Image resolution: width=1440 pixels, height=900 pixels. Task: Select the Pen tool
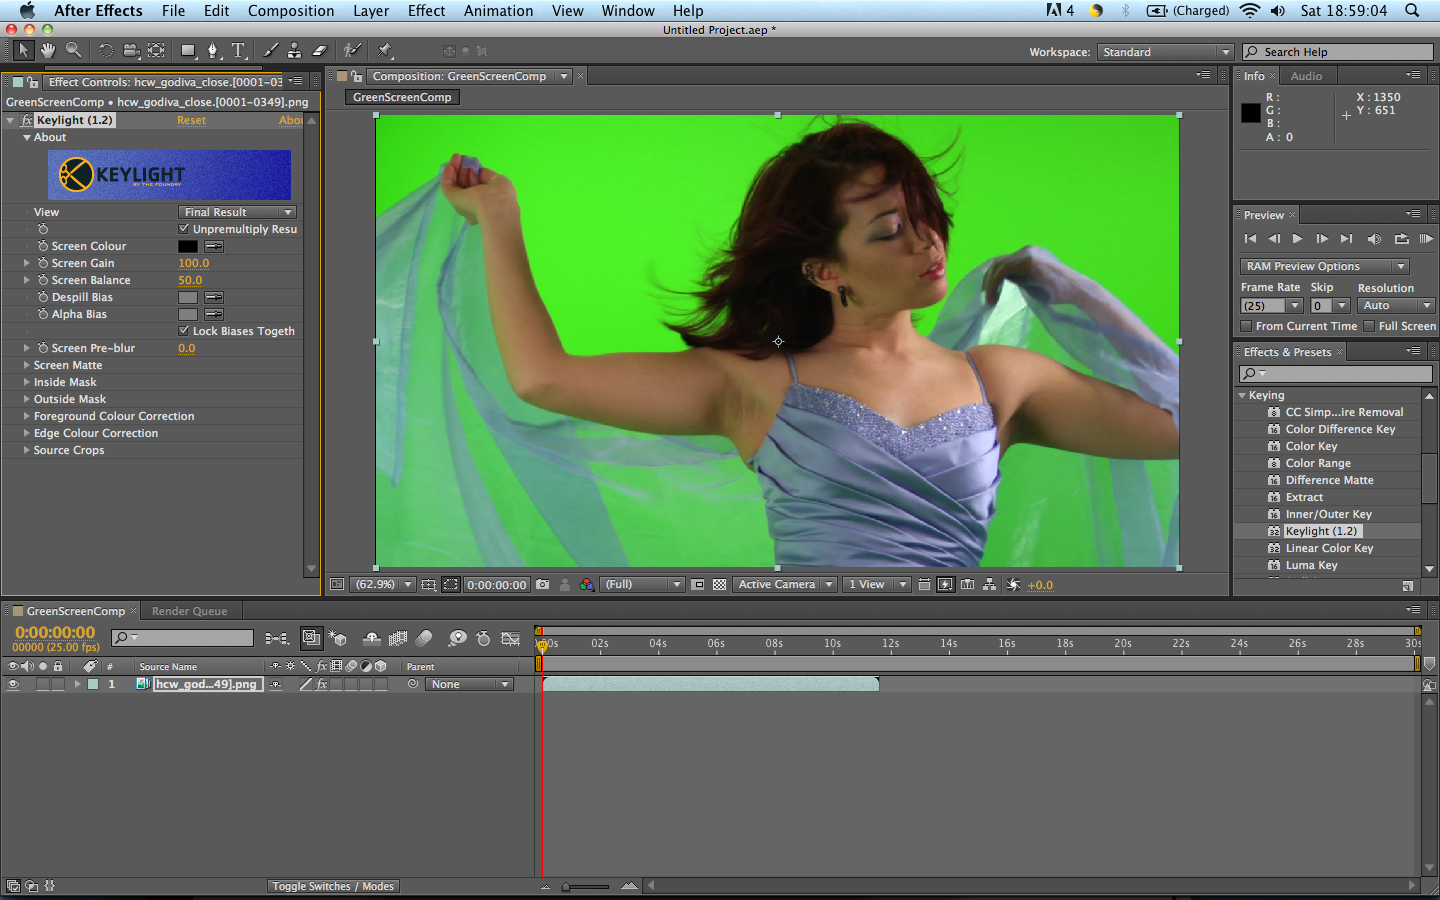pyautogui.click(x=212, y=50)
